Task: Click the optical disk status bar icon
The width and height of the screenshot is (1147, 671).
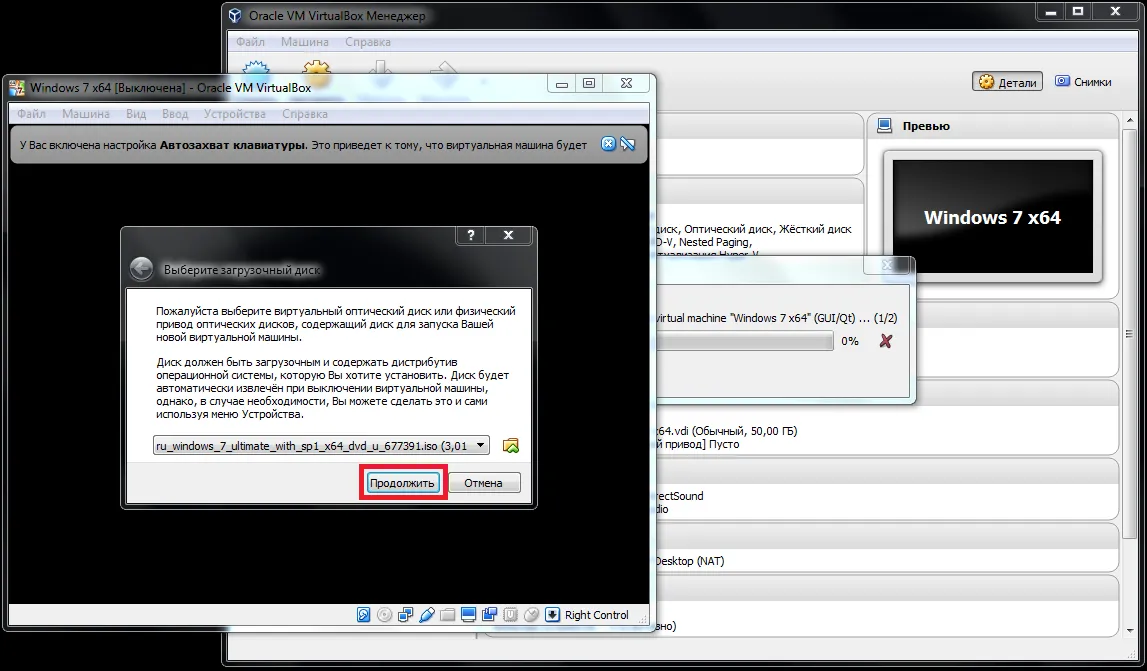Action: (385, 615)
